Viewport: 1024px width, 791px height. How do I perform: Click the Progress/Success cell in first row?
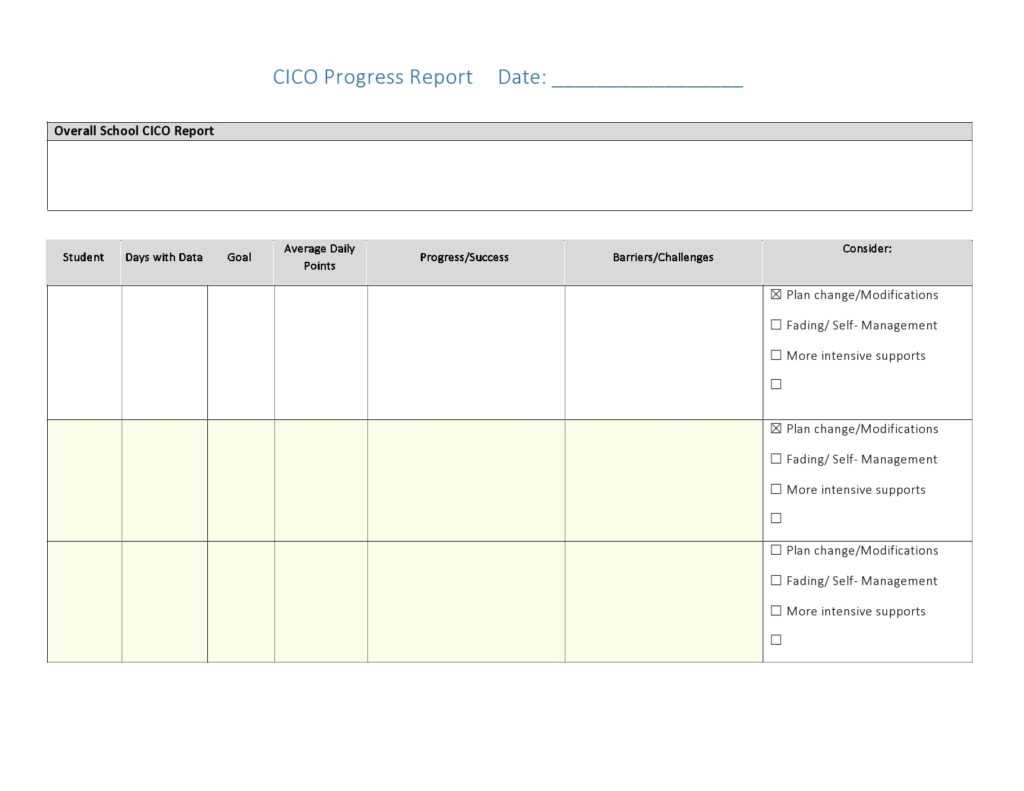[x=465, y=350]
